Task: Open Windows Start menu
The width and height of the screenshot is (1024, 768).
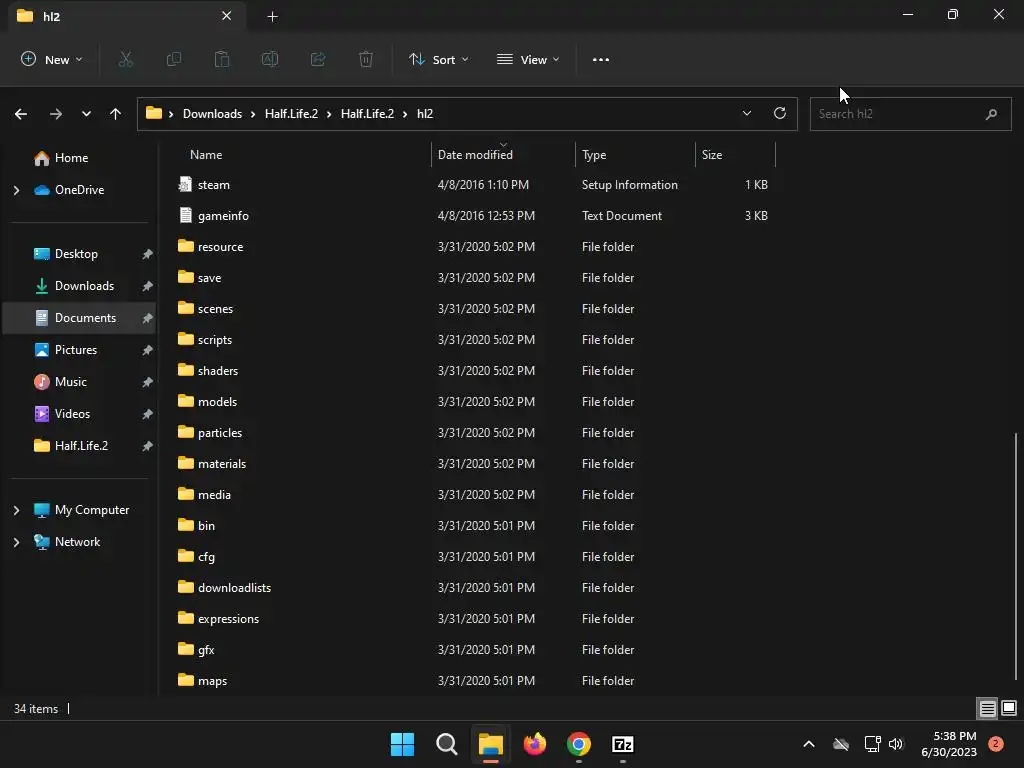Action: [402, 744]
